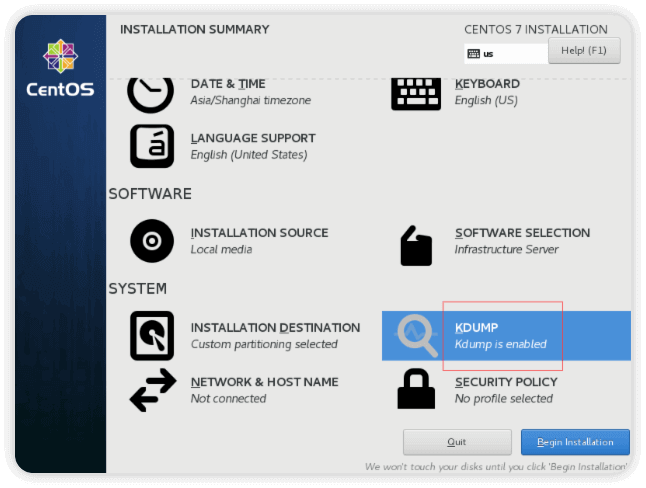646x488 pixels.
Task: Click the 'Infrastructure Server' status text
Action: (507, 249)
